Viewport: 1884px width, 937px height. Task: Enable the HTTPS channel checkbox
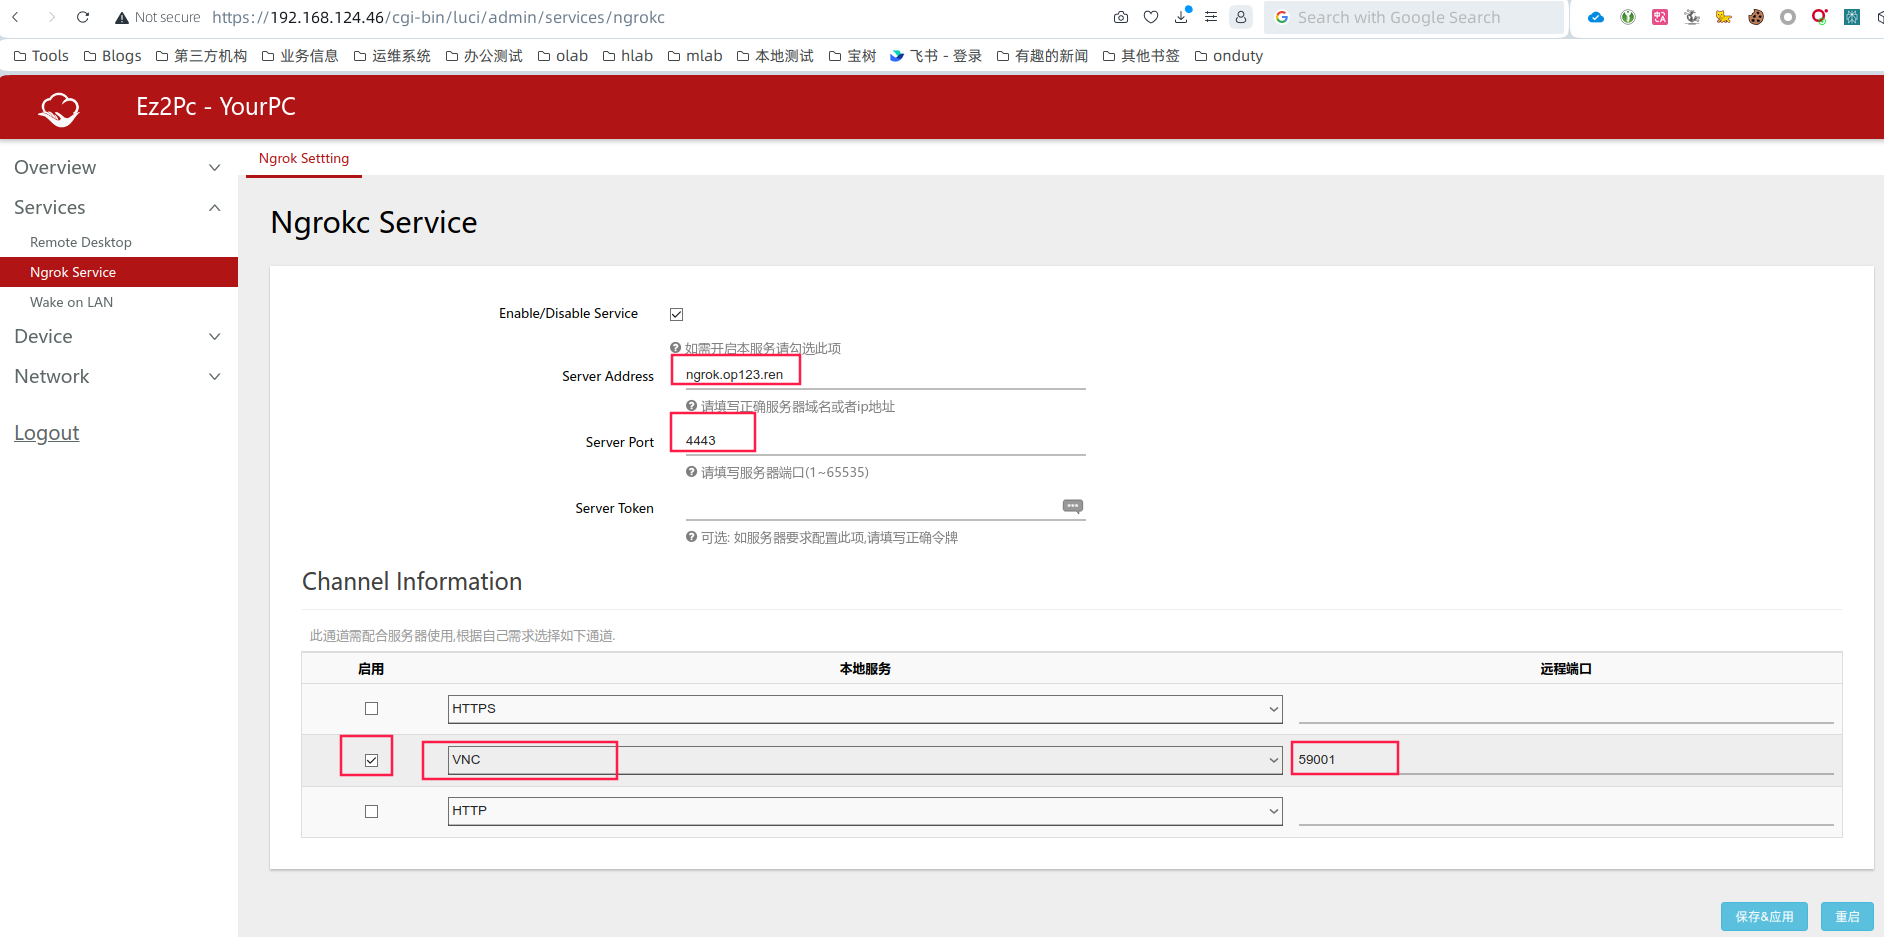[371, 709]
